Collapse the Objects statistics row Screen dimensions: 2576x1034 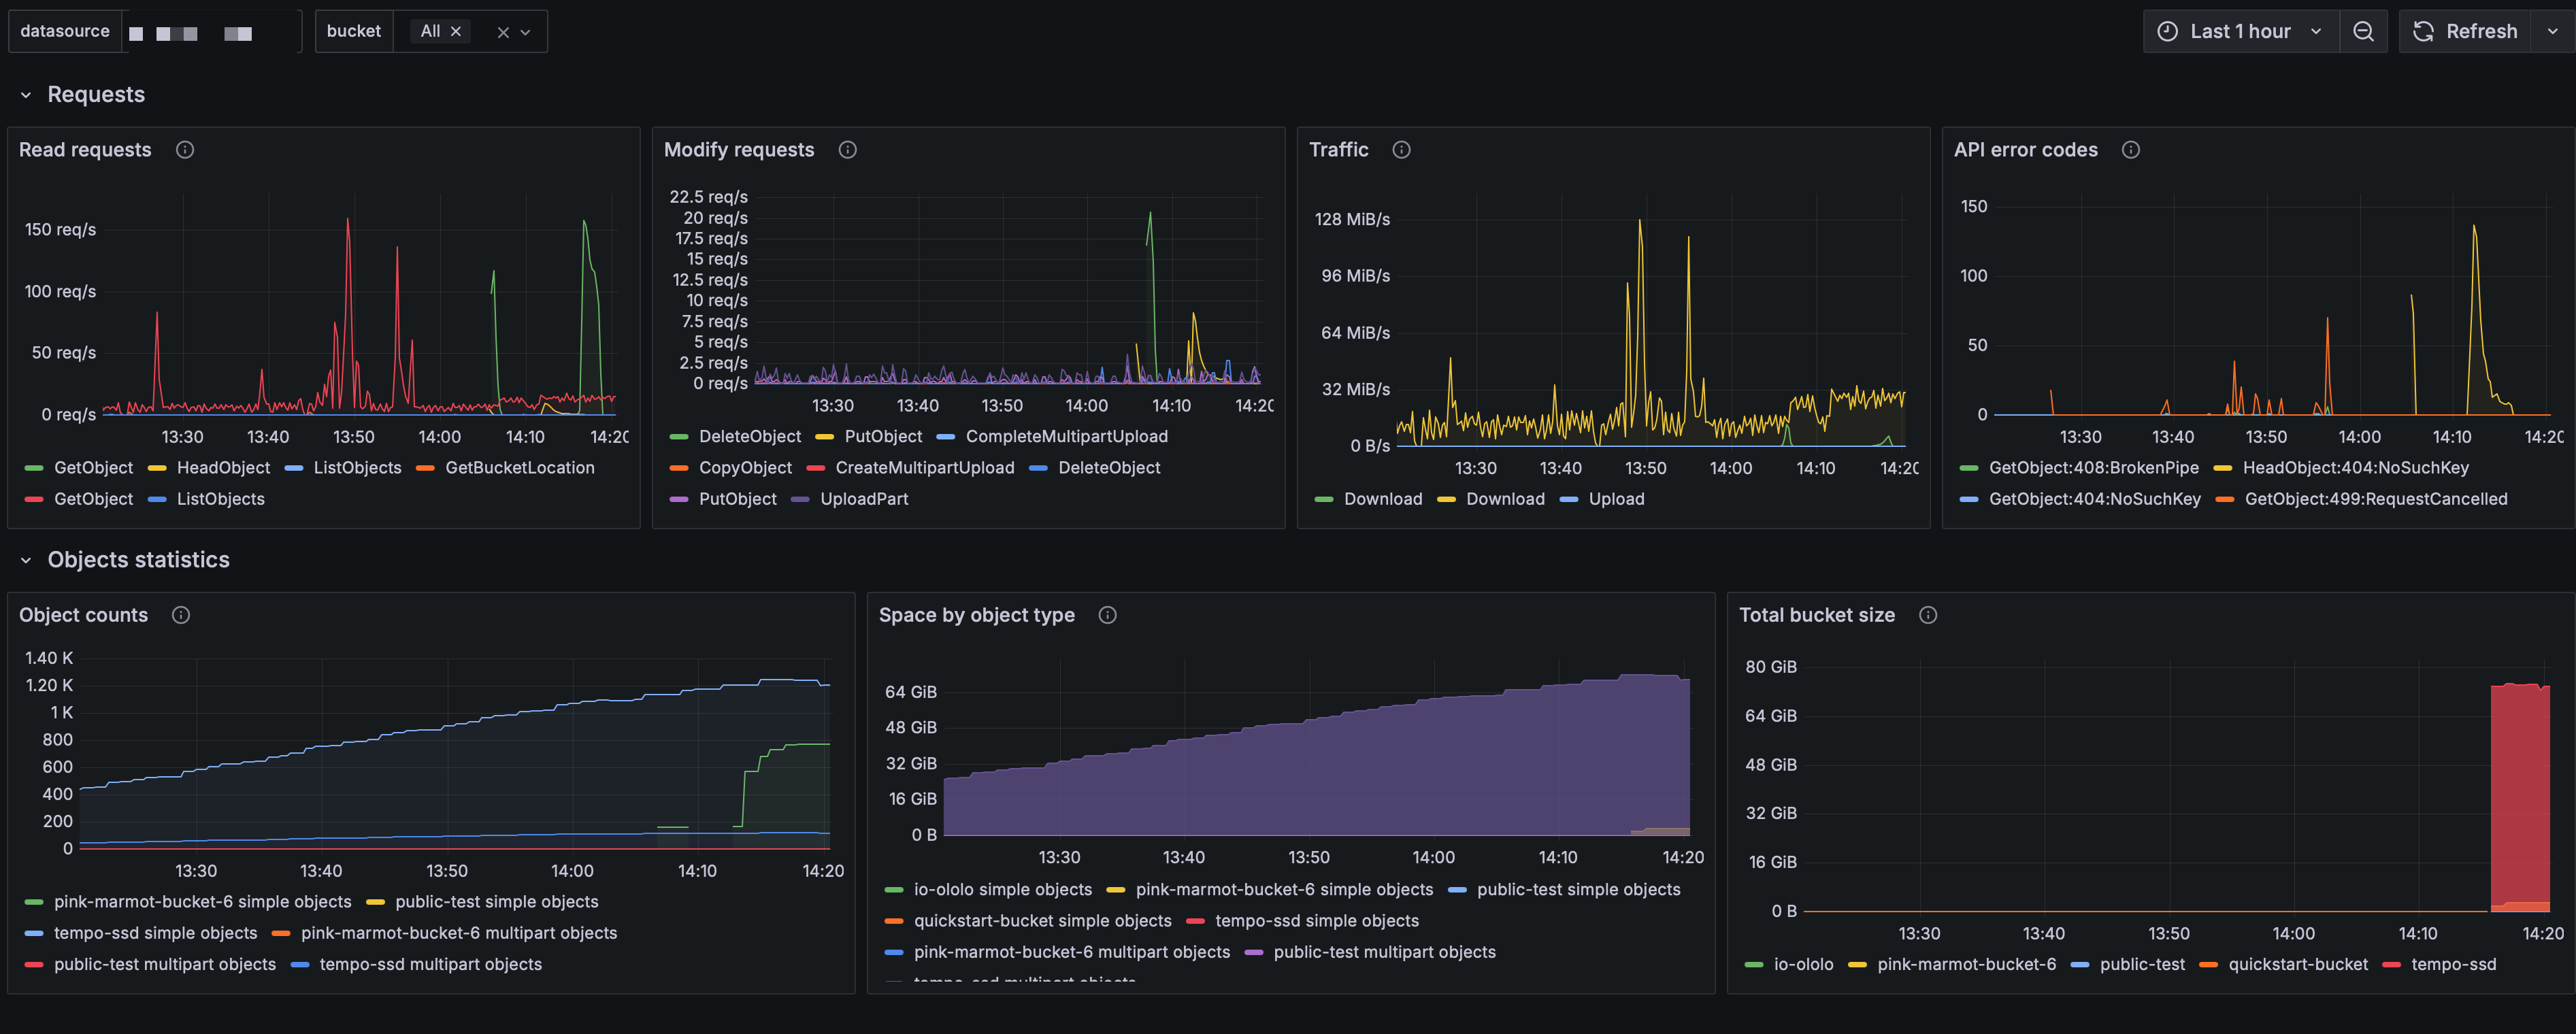tap(26, 560)
